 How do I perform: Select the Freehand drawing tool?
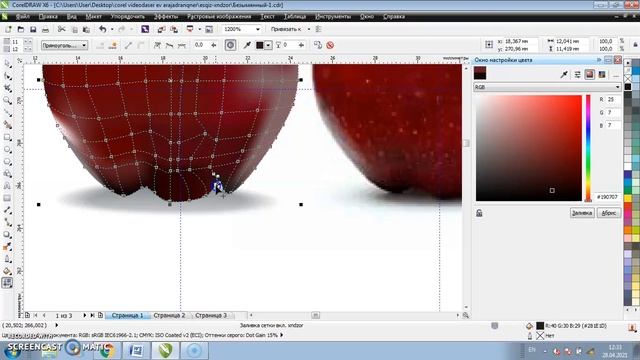[7, 113]
